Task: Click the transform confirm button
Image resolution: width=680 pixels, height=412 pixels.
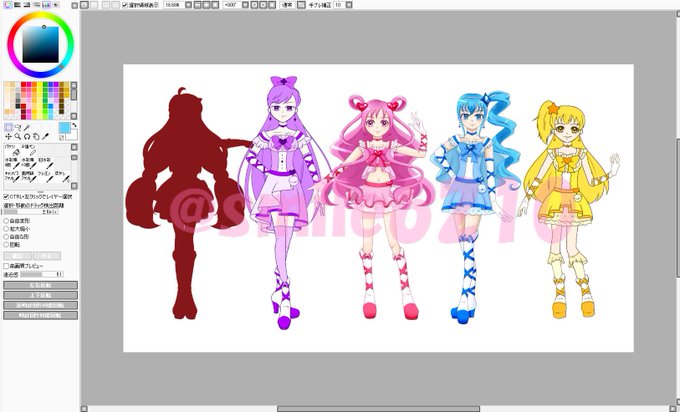Action: coord(17,255)
